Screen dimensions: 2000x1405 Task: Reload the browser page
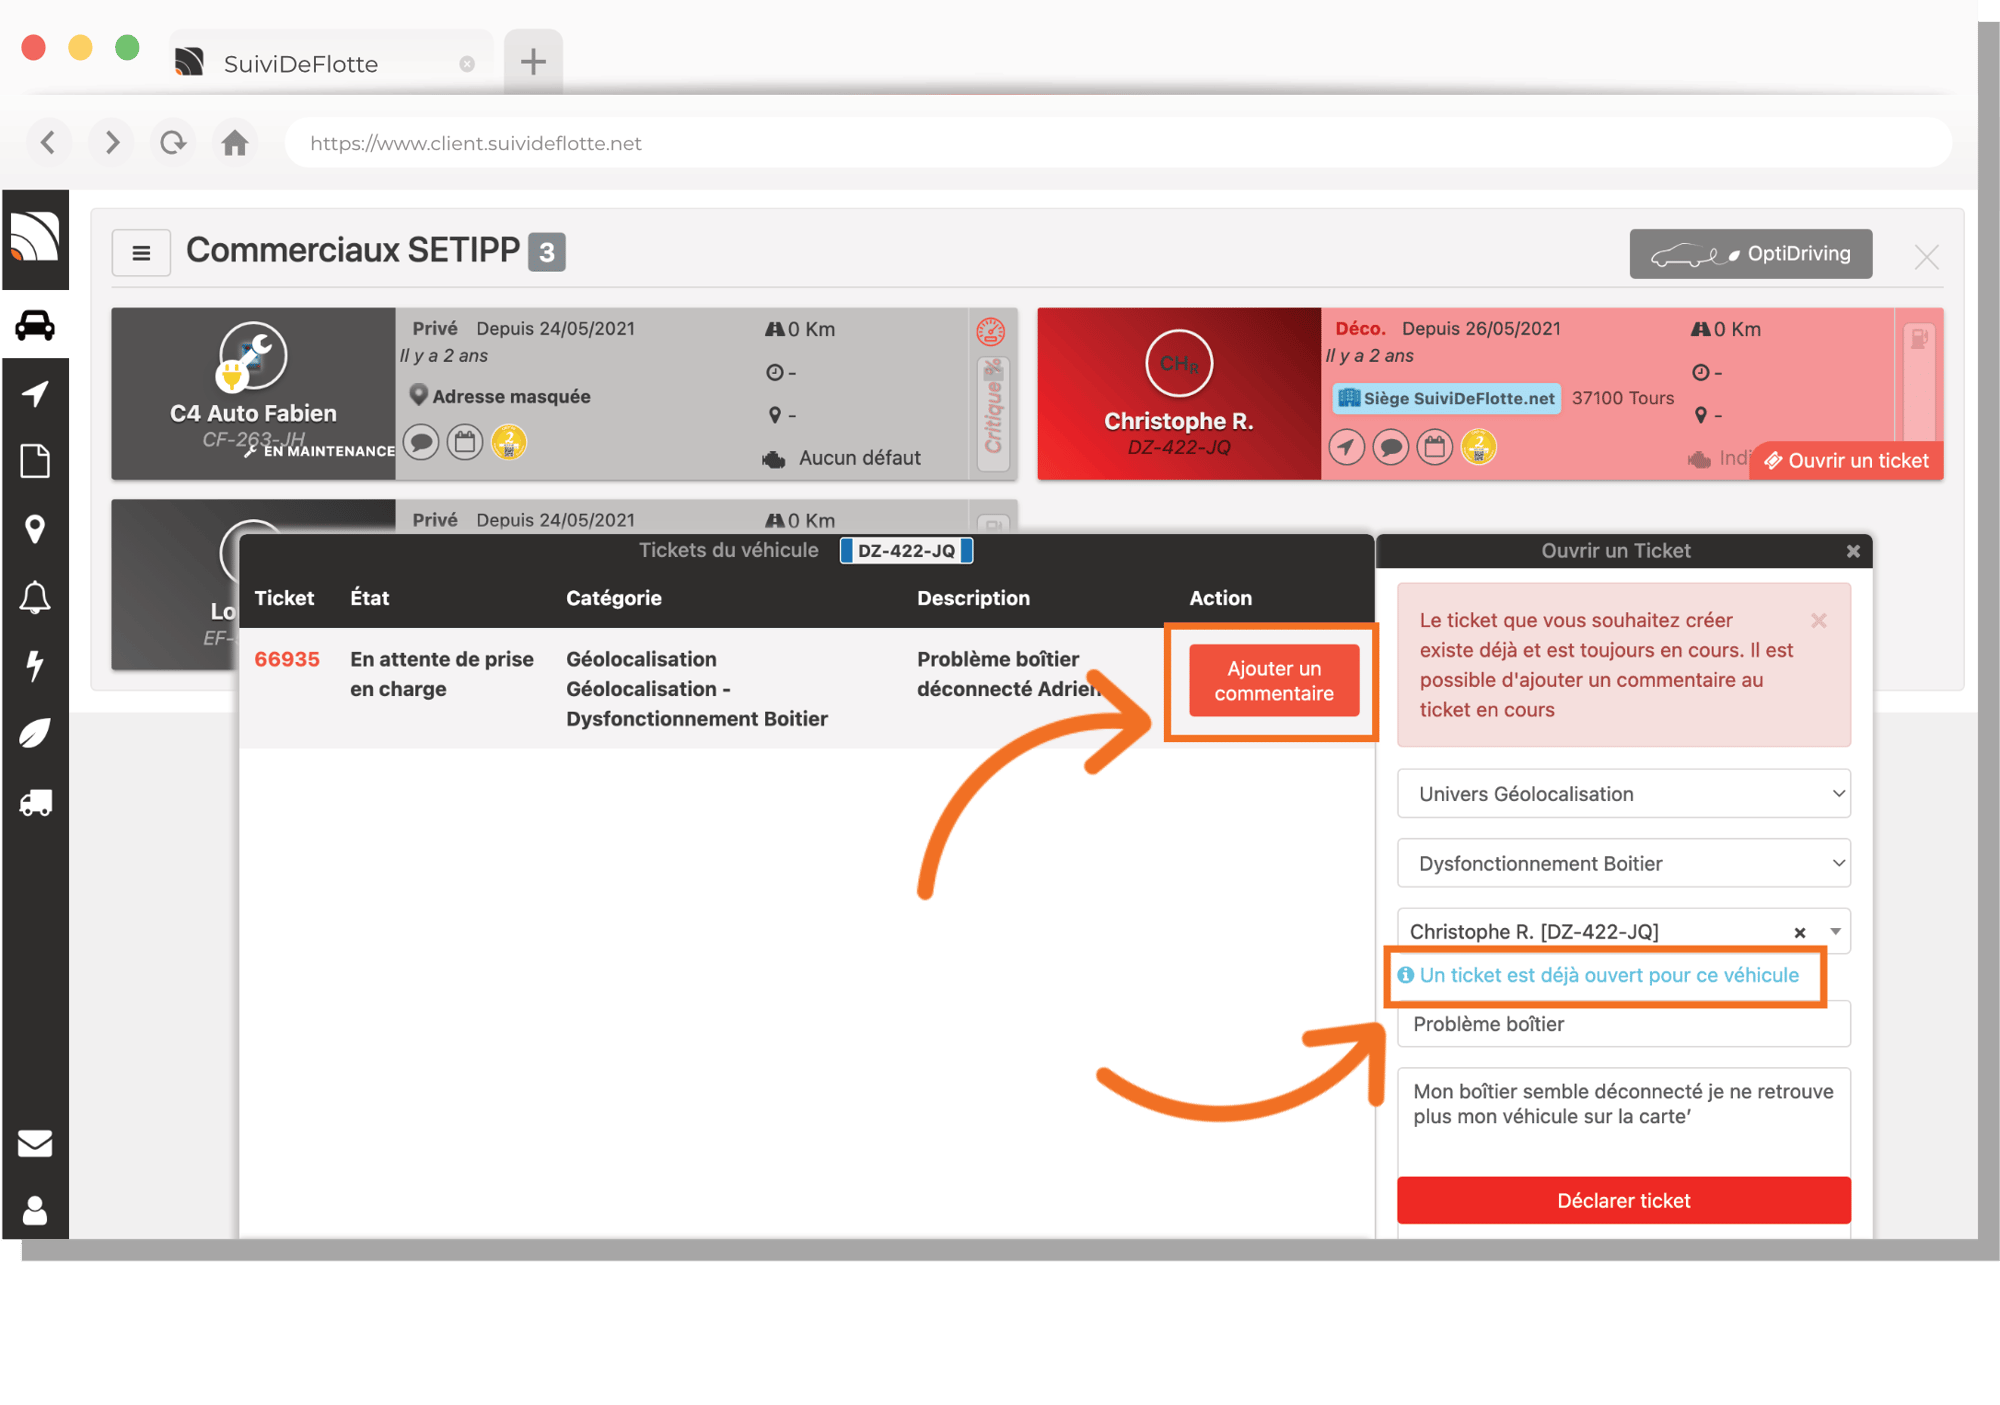tap(173, 142)
